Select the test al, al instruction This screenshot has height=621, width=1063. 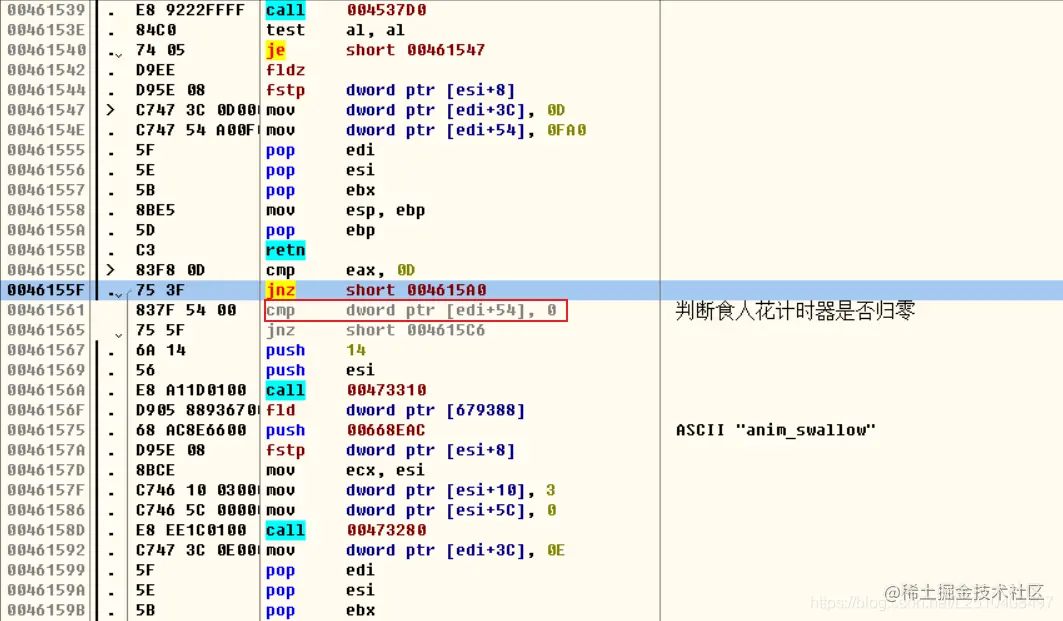335,30
